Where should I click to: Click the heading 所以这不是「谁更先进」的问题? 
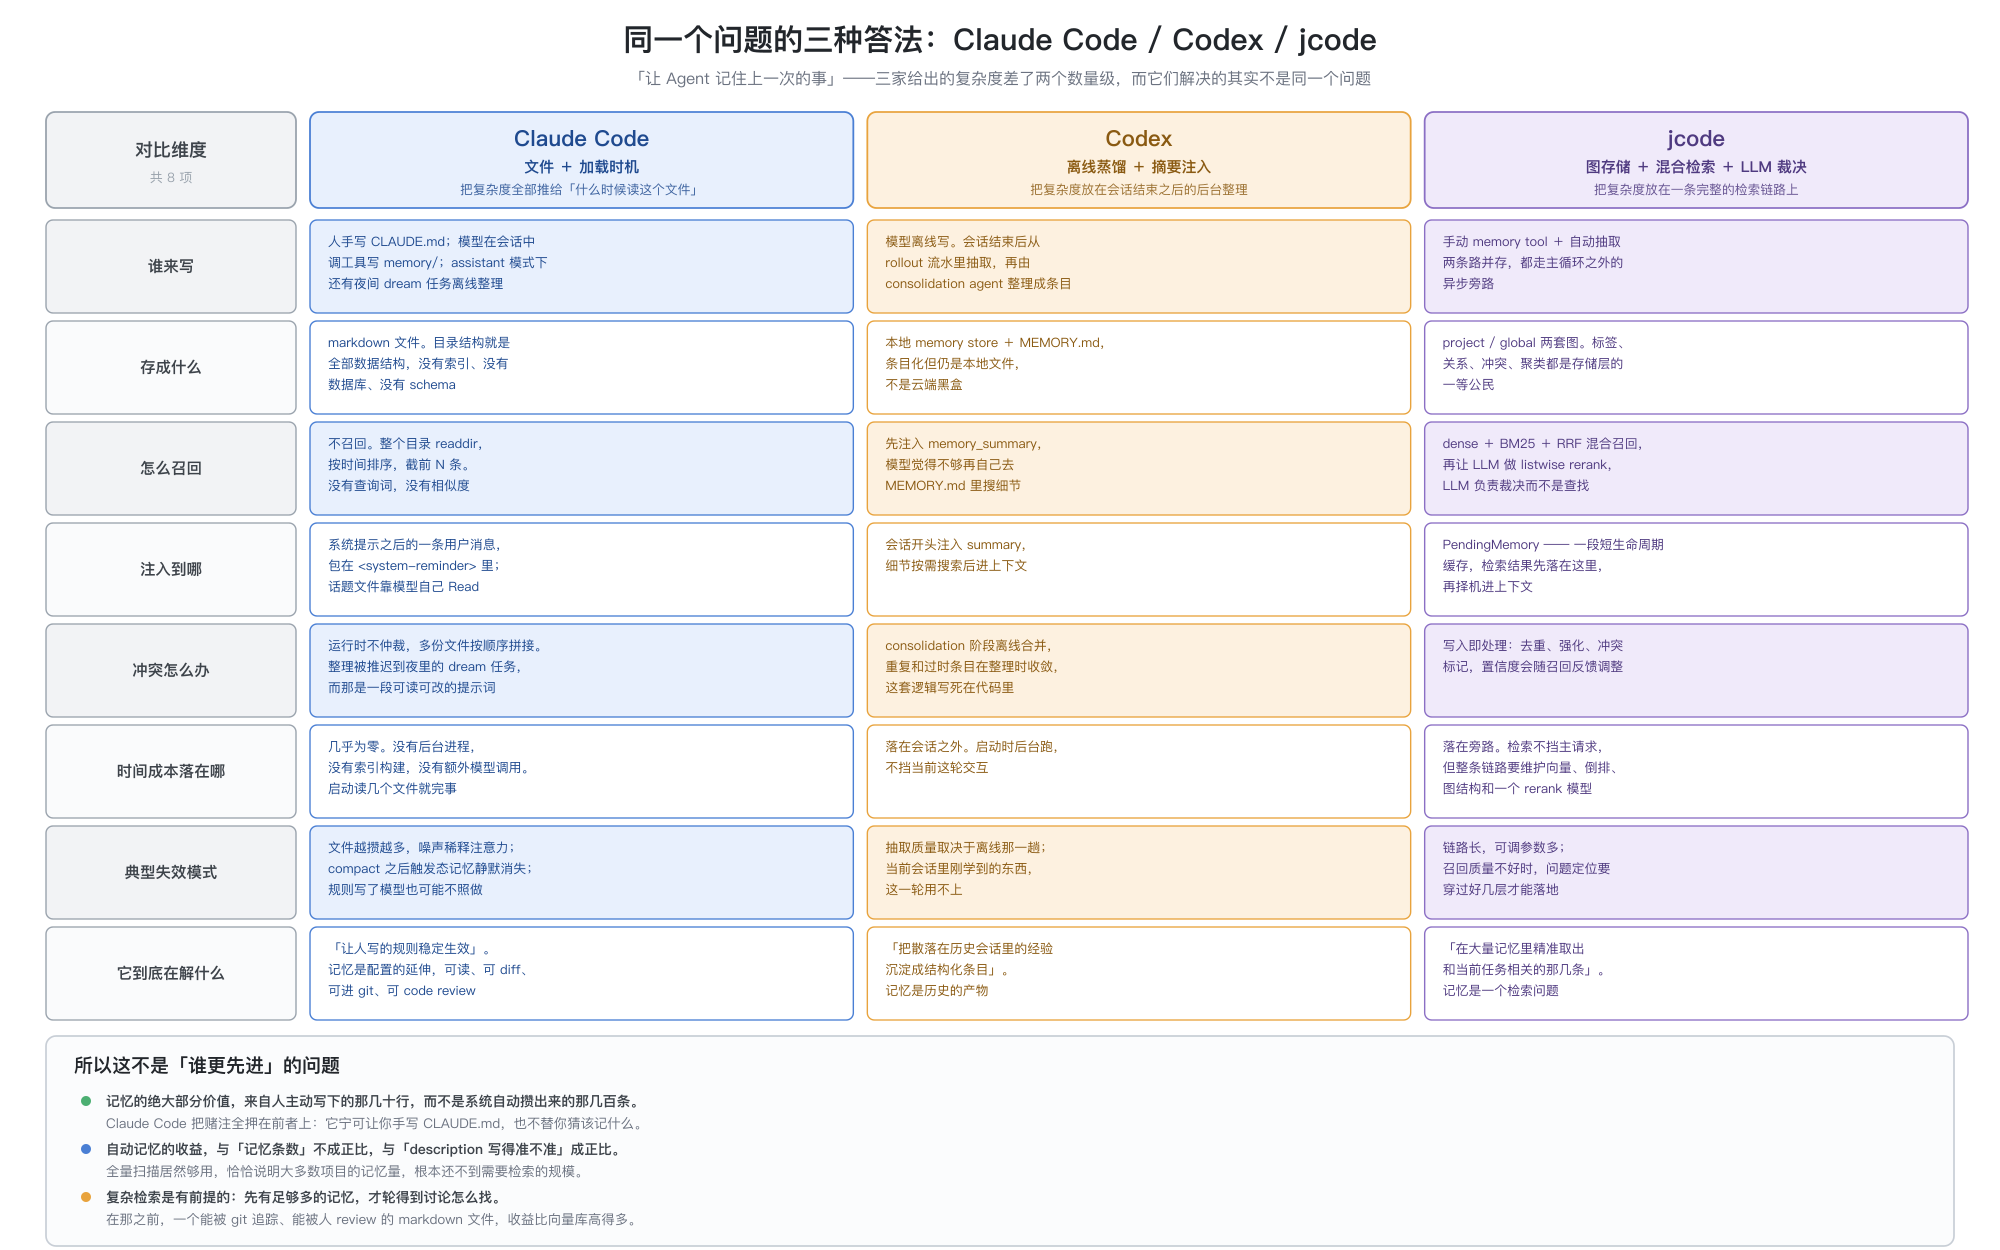[207, 1066]
